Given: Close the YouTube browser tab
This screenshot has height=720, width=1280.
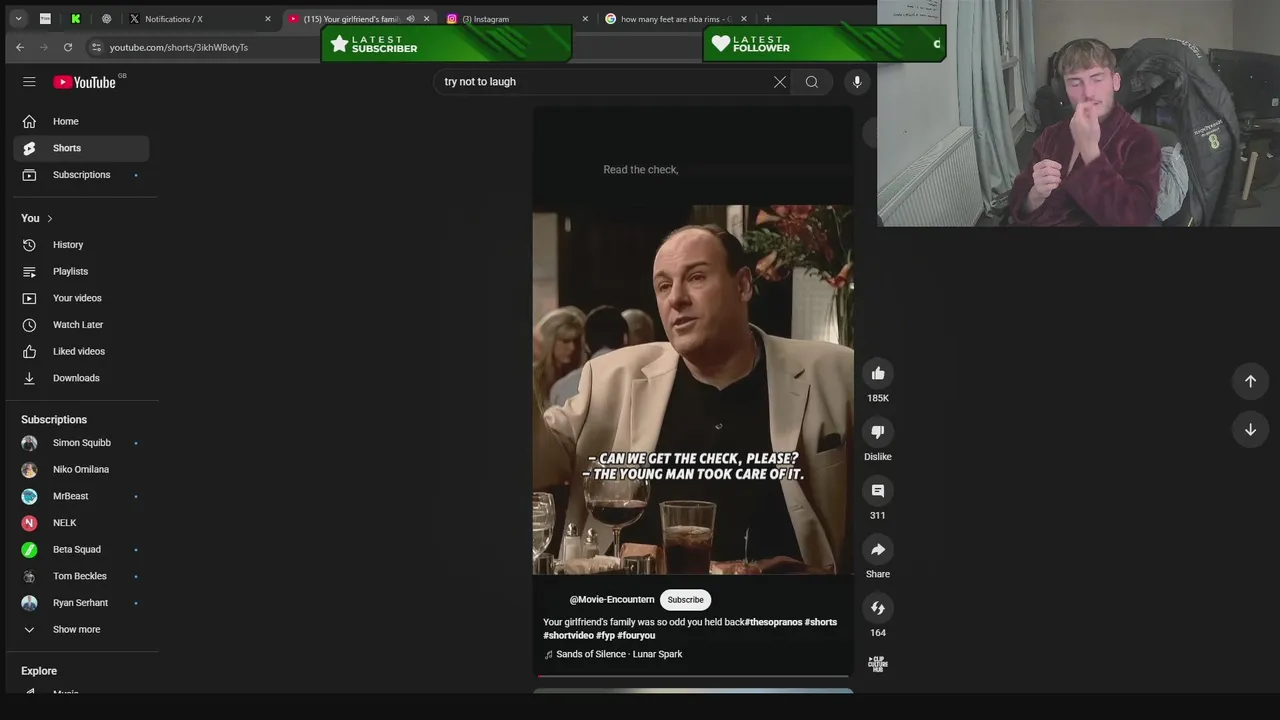Looking at the screenshot, I should coord(427,19).
